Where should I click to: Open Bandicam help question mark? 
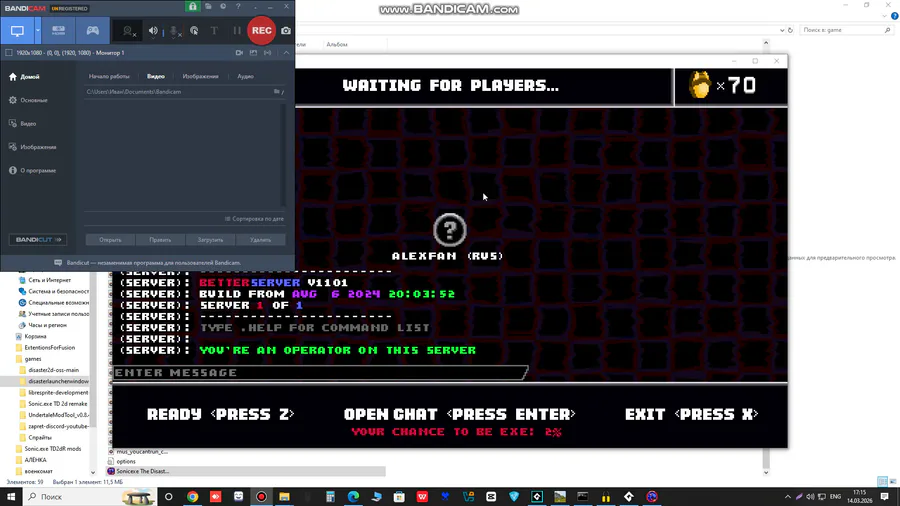pos(238,6)
